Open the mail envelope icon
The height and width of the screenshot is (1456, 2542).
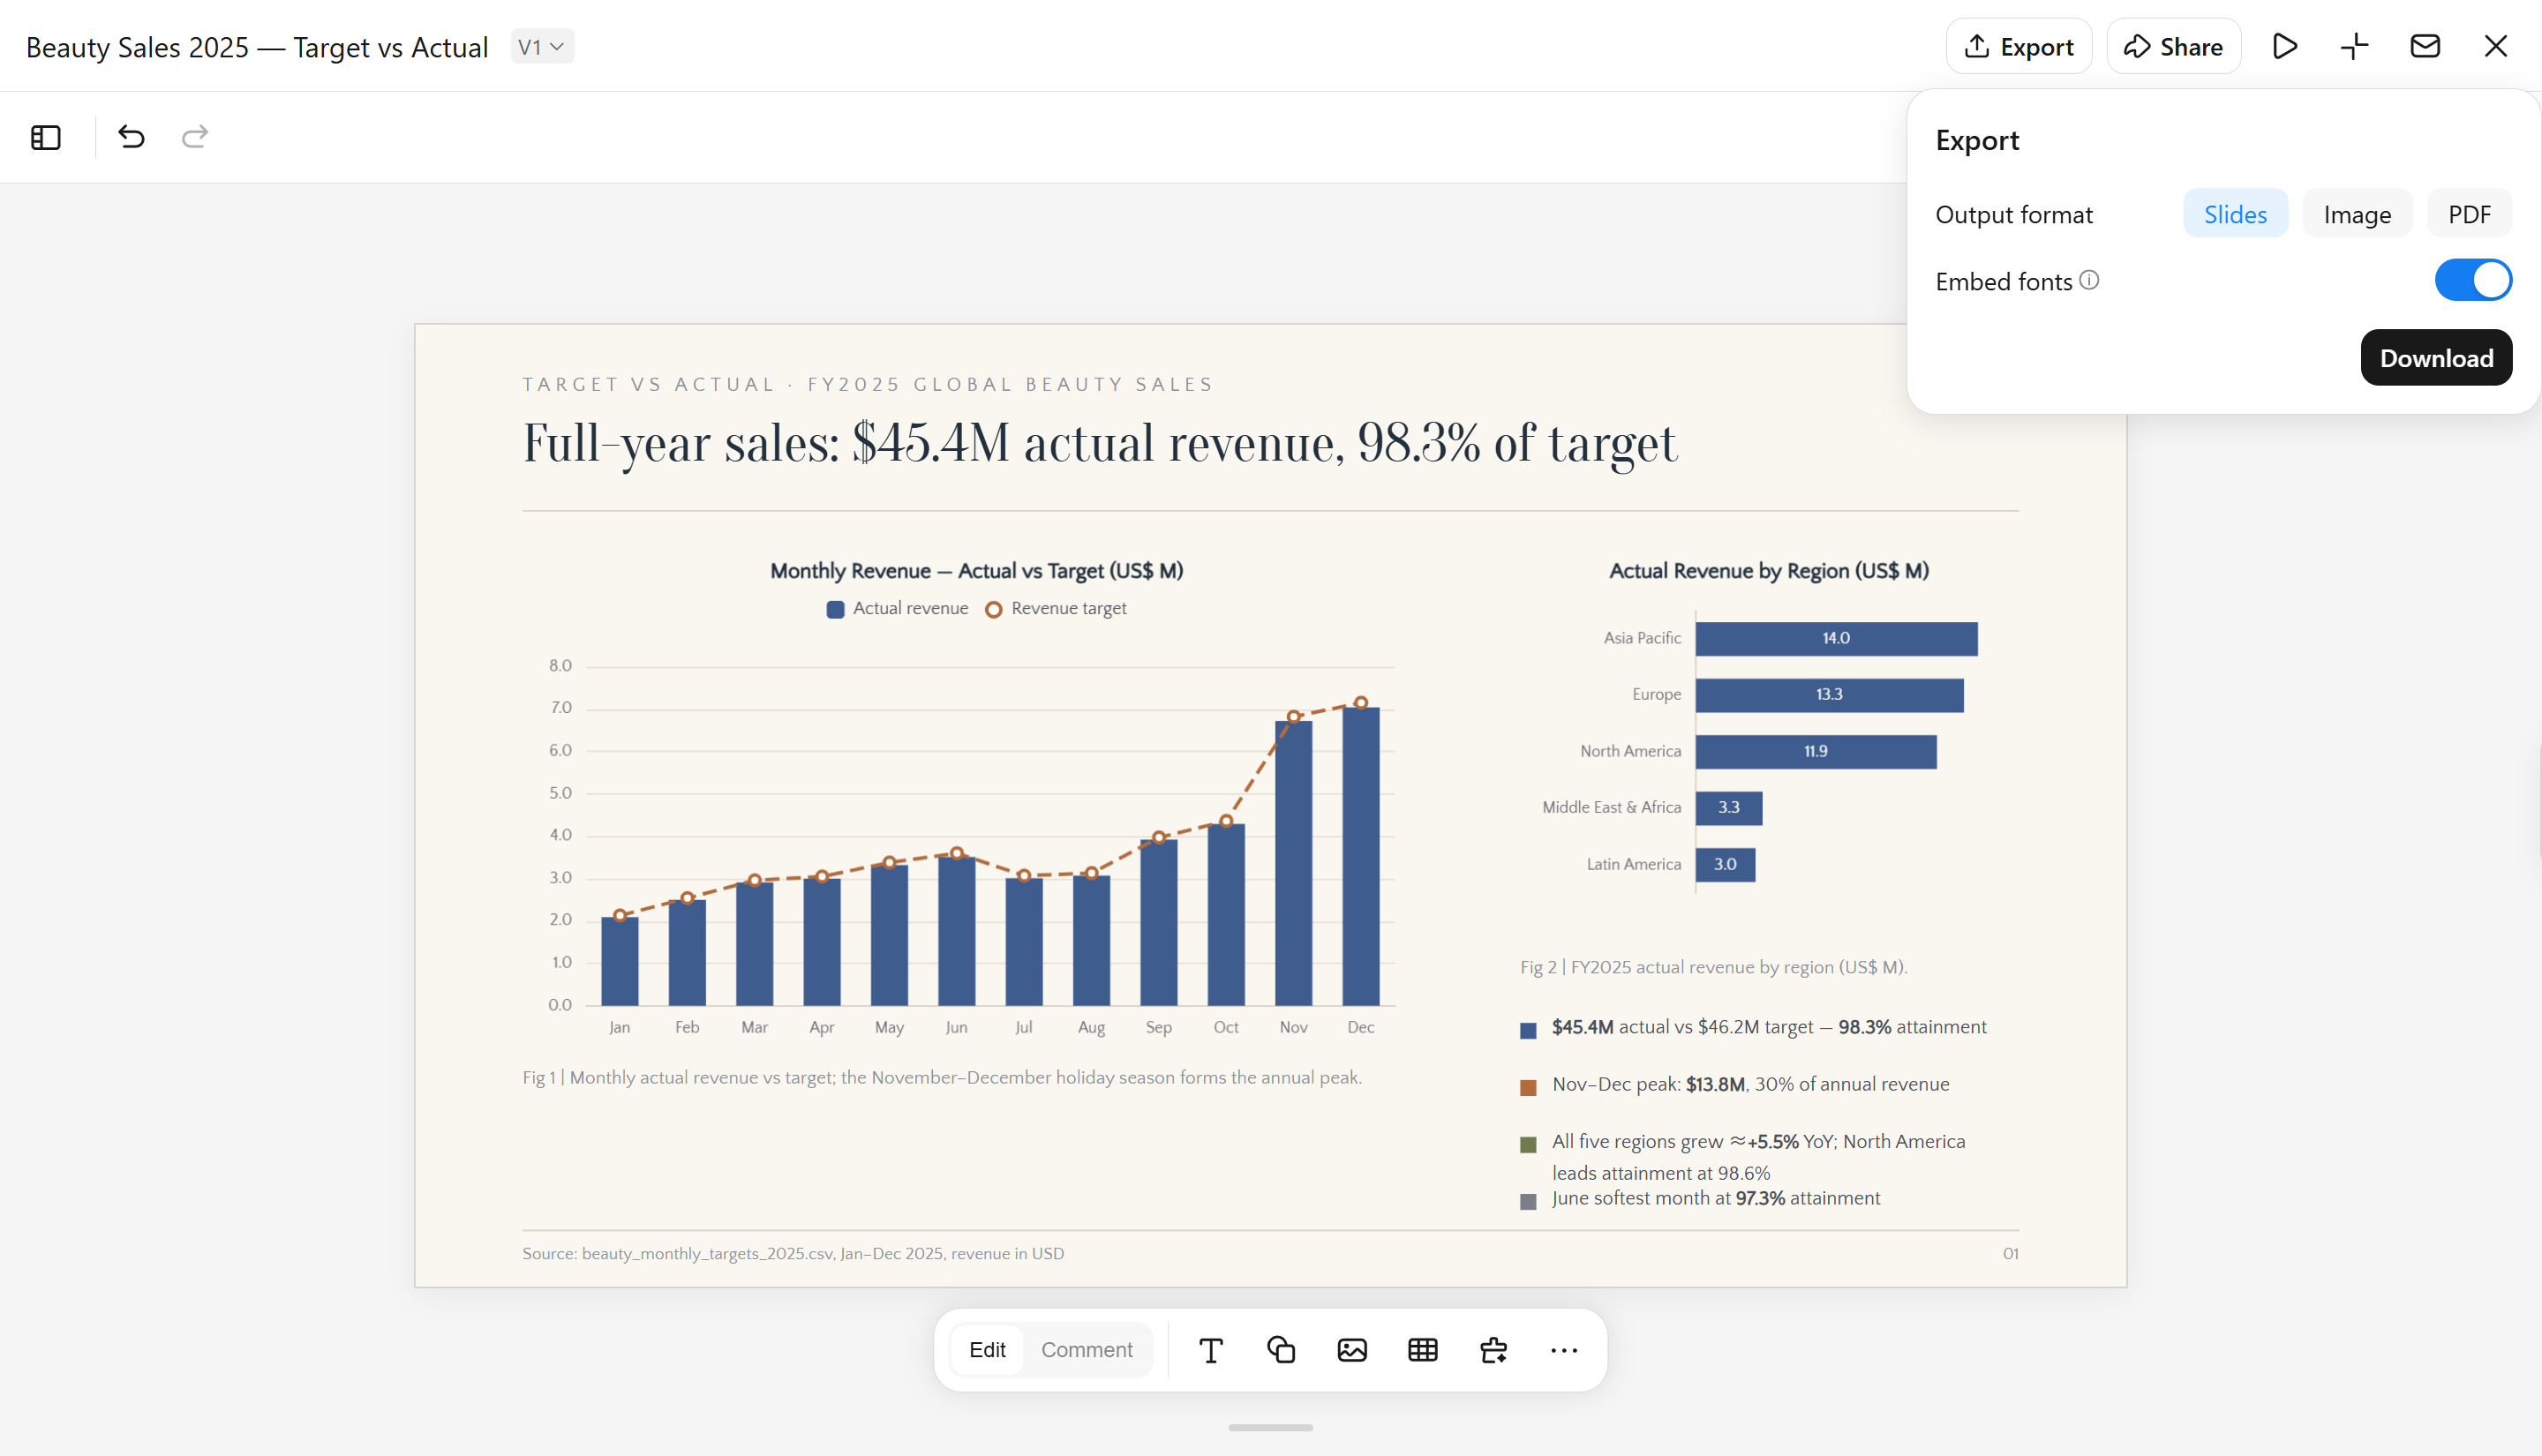[2425, 46]
